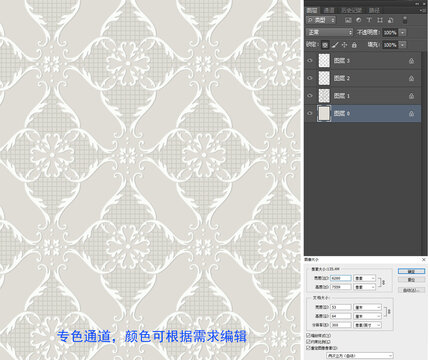The height and width of the screenshot is (360, 430).
Task: Open document width unit dropdown
Action: [367, 307]
